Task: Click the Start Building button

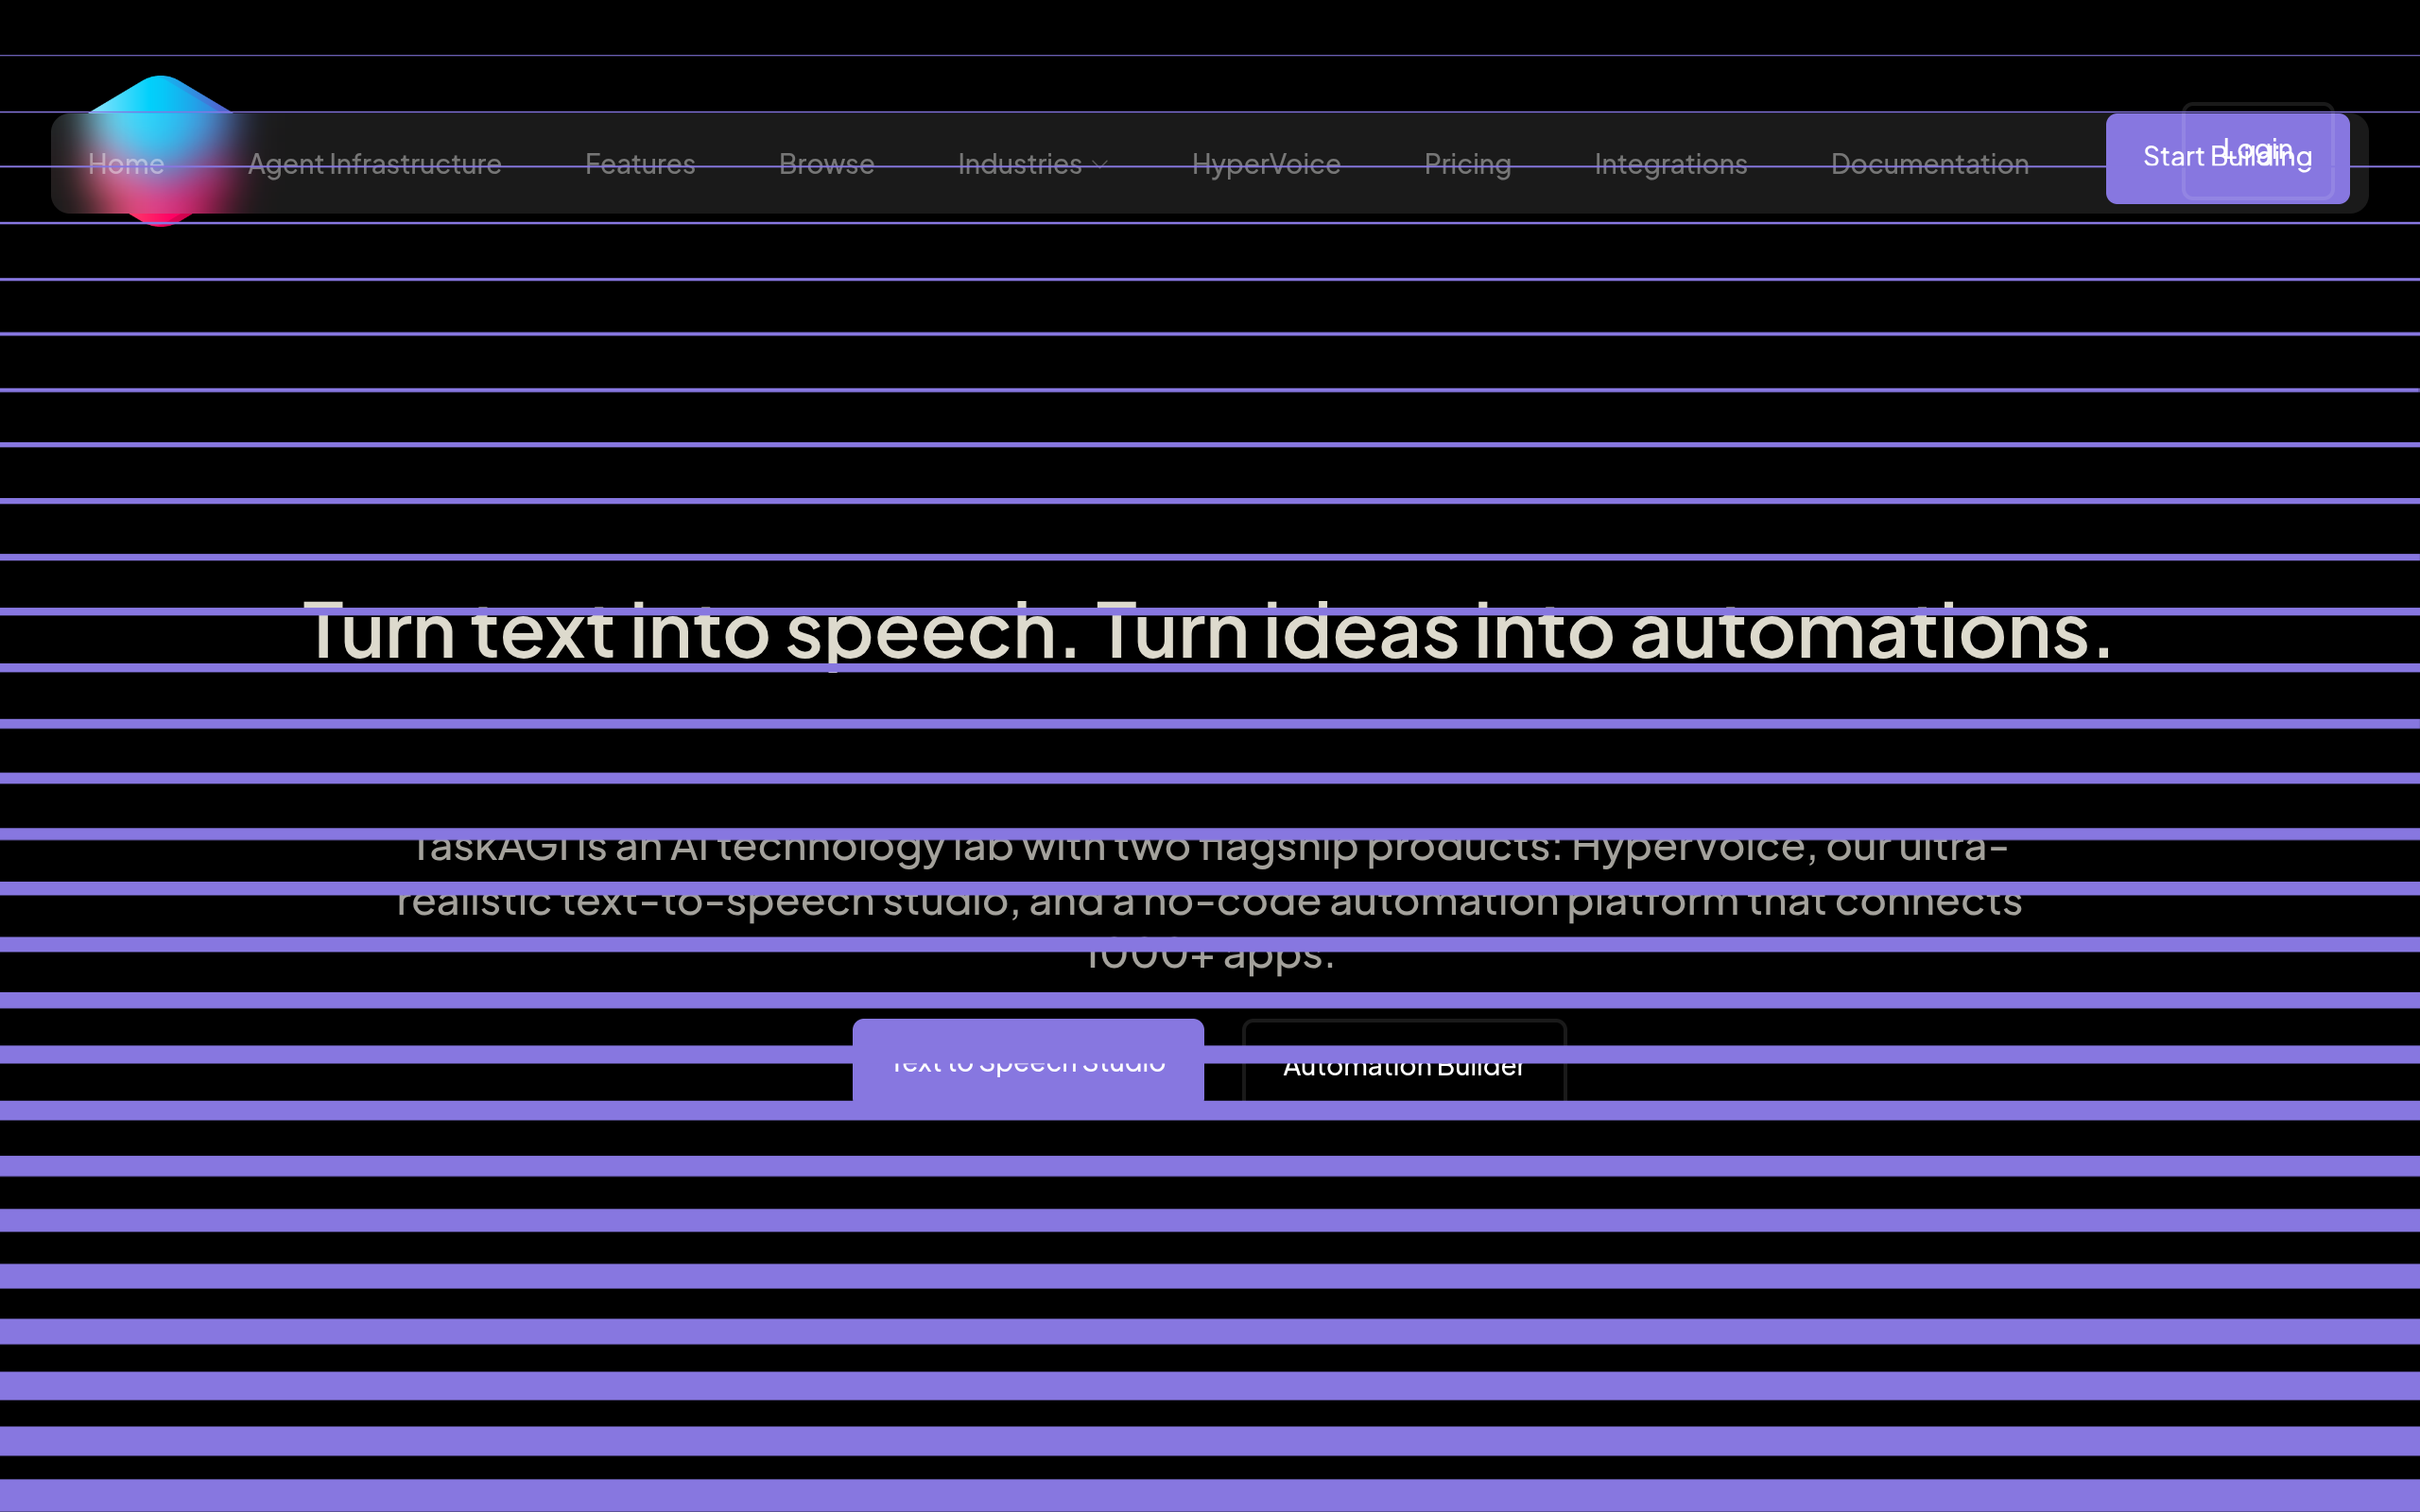Action: point(2227,158)
